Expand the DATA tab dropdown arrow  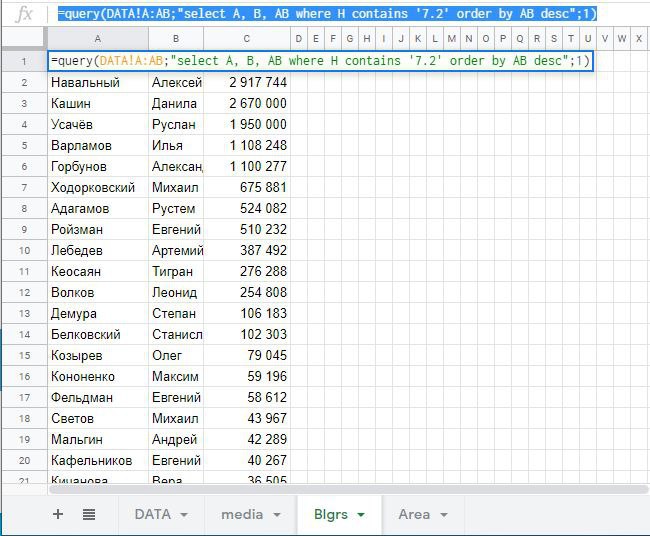coord(184,515)
